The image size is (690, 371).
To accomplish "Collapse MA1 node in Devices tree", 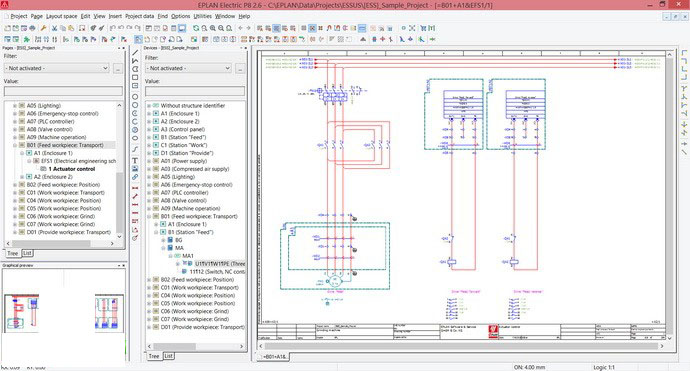I will (x=170, y=256).
